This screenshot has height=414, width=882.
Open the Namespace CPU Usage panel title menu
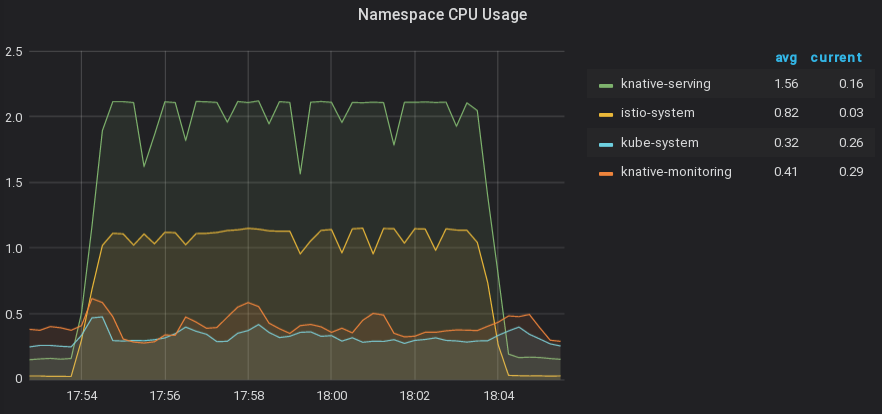(x=442, y=14)
